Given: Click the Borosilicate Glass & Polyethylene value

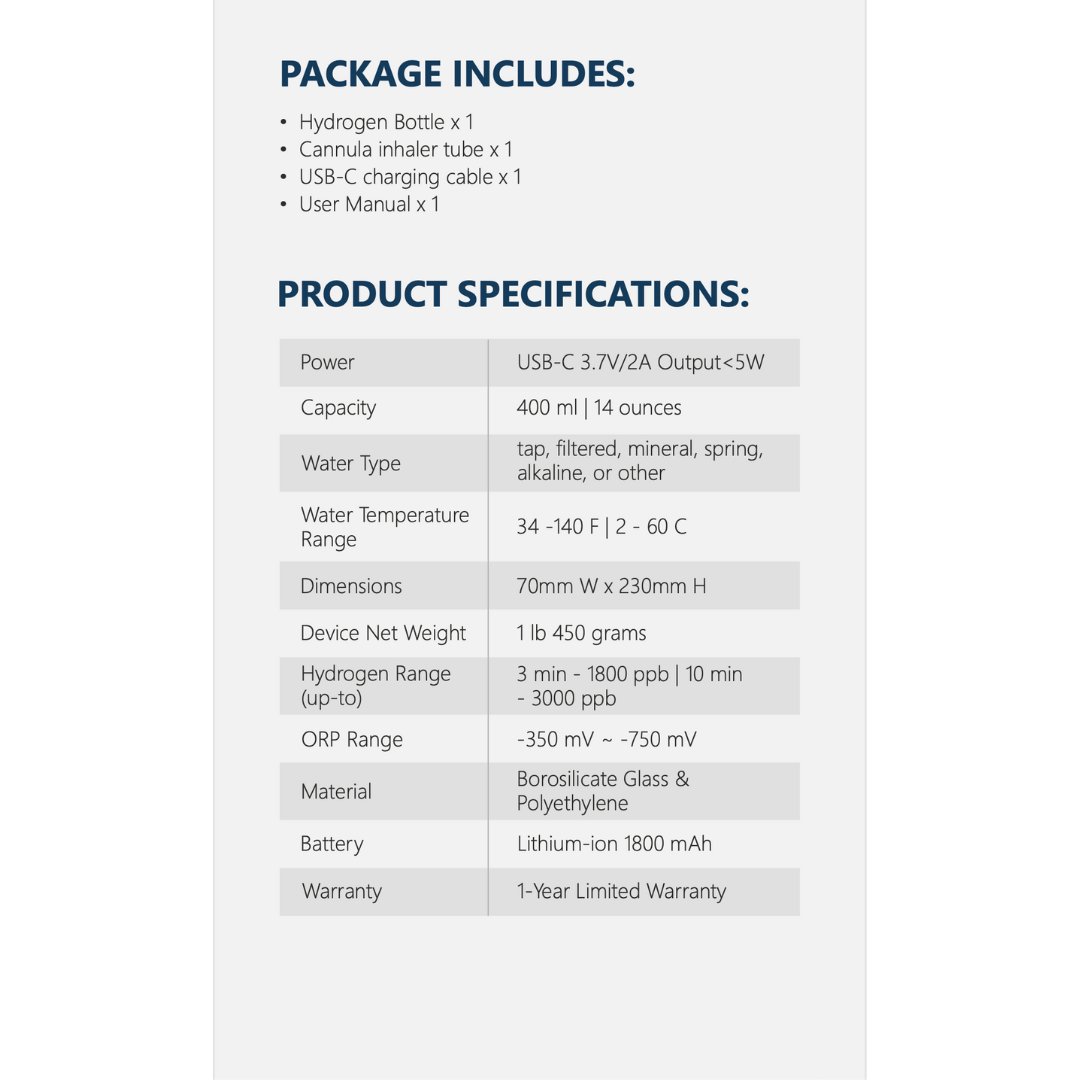Looking at the screenshot, I should pyautogui.click(x=602, y=791).
